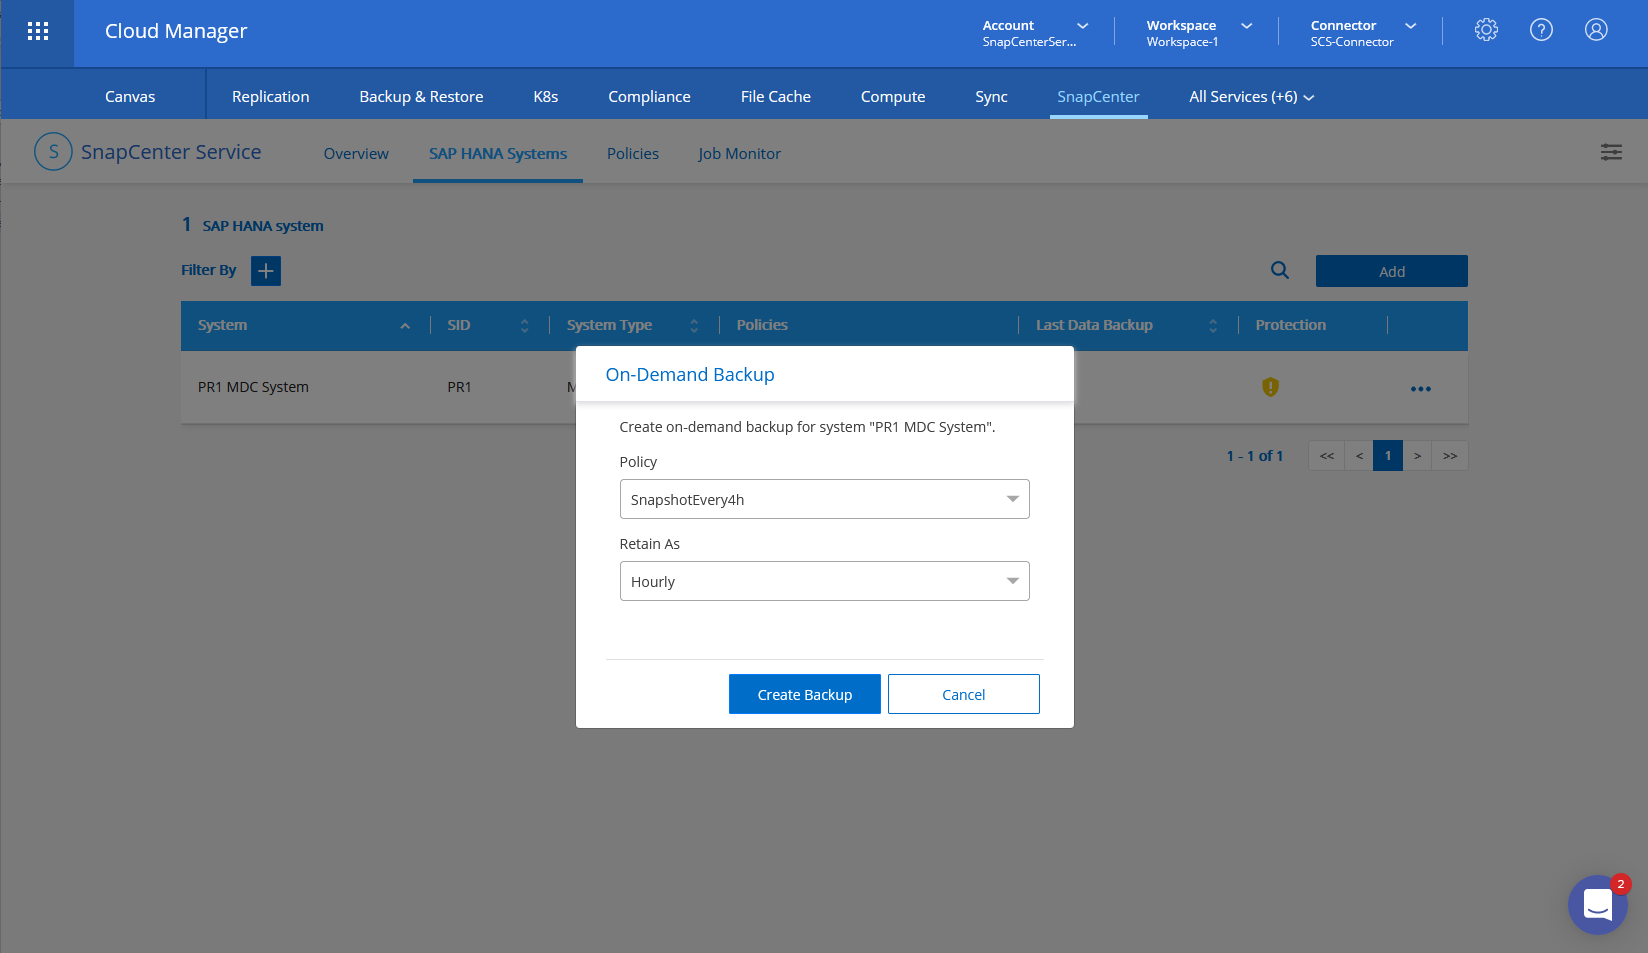Select the K8s tab

click(546, 97)
